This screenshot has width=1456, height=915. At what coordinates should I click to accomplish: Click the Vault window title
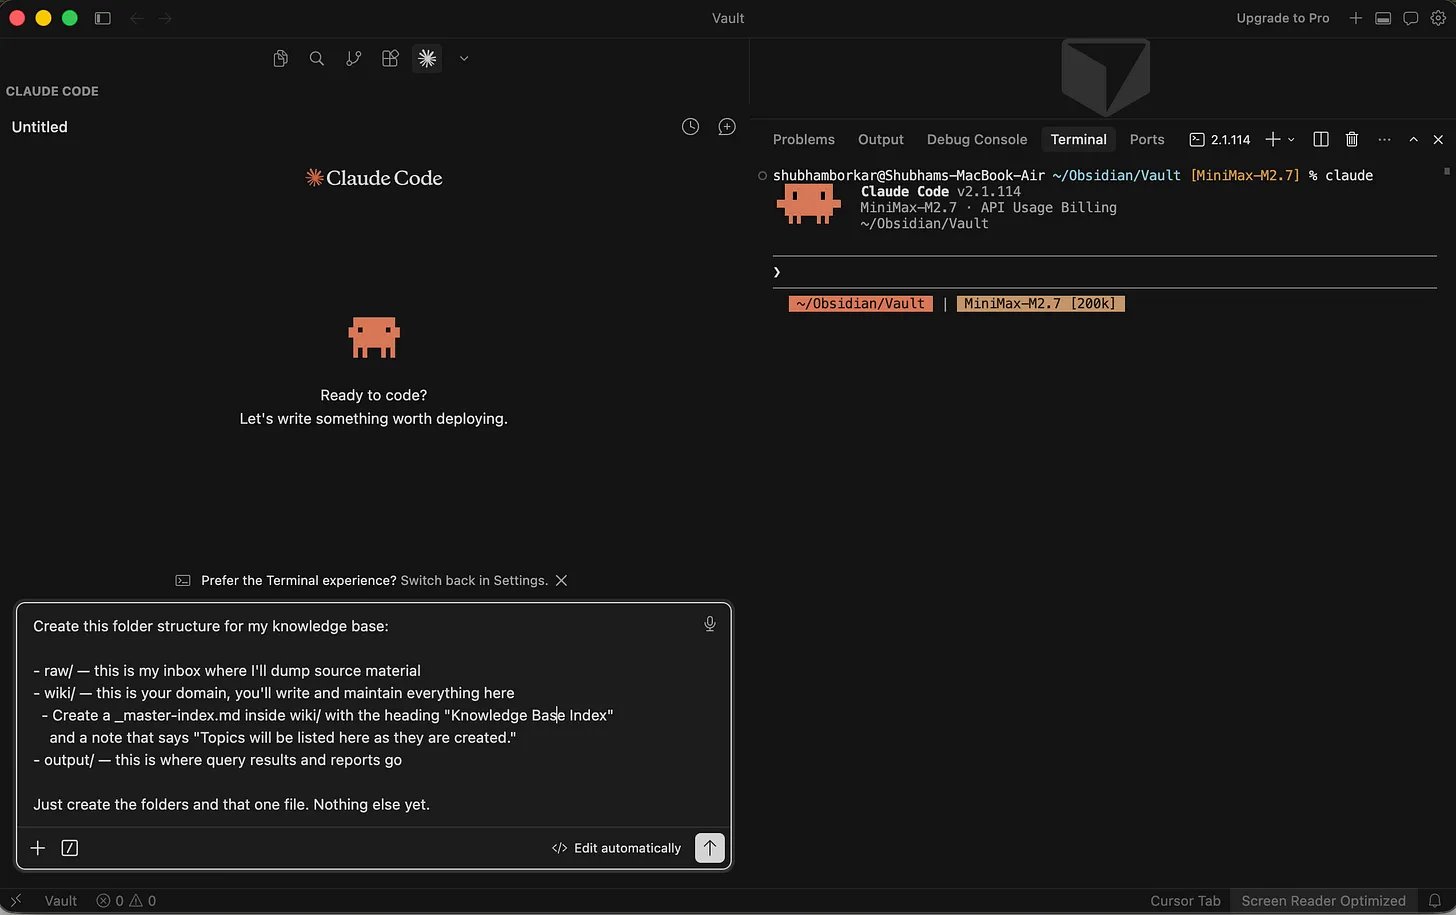tap(728, 18)
